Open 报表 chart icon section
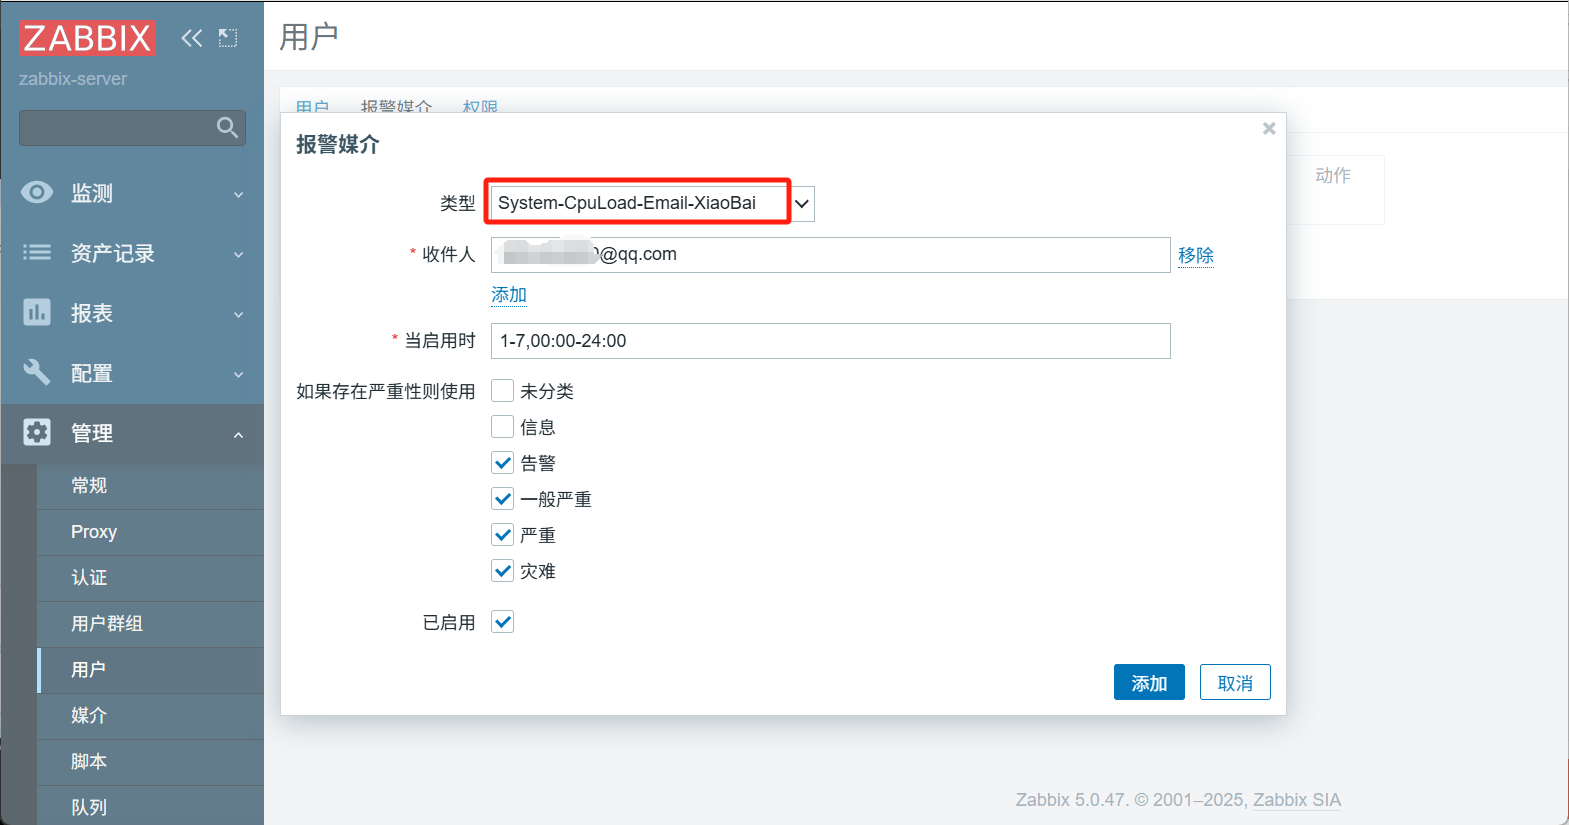The width and height of the screenshot is (1569, 825). click(x=37, y=312)
